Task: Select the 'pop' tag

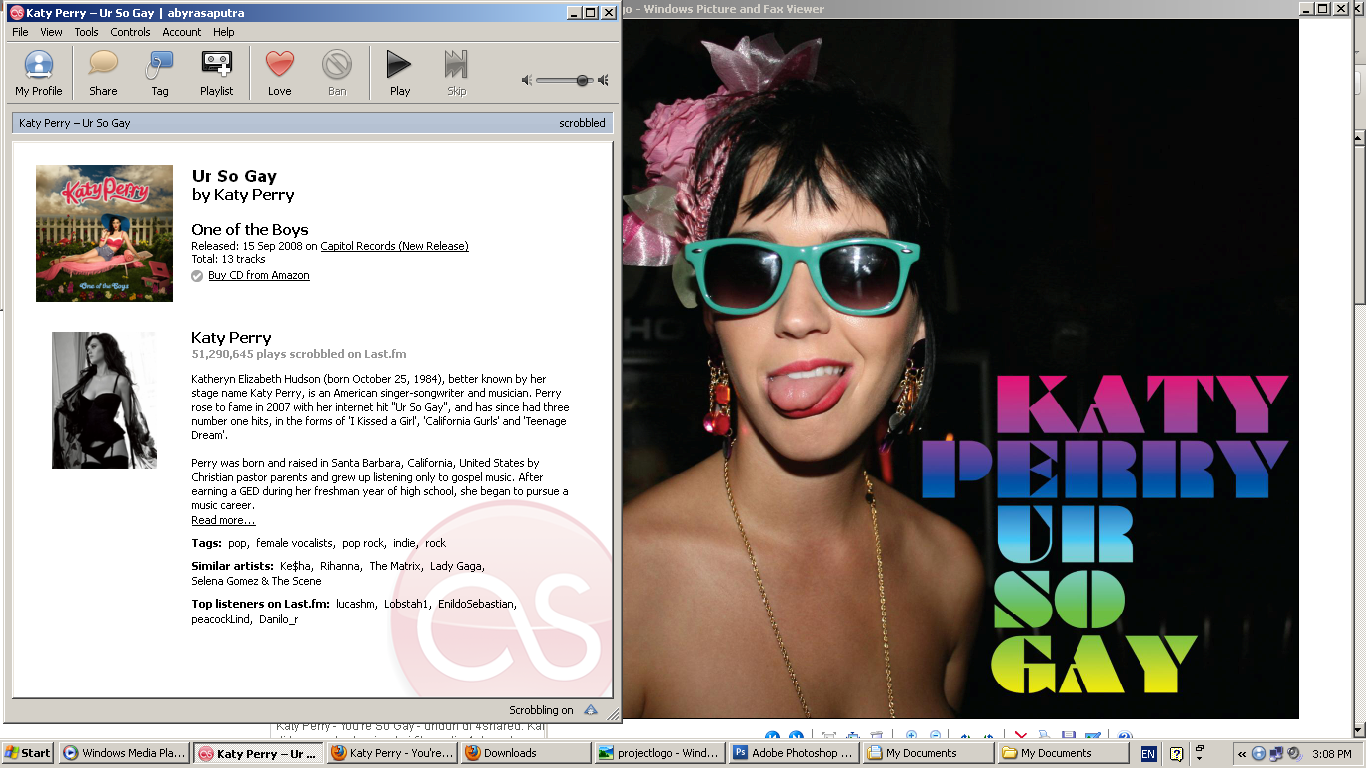Action: click(x=237, y=543)
